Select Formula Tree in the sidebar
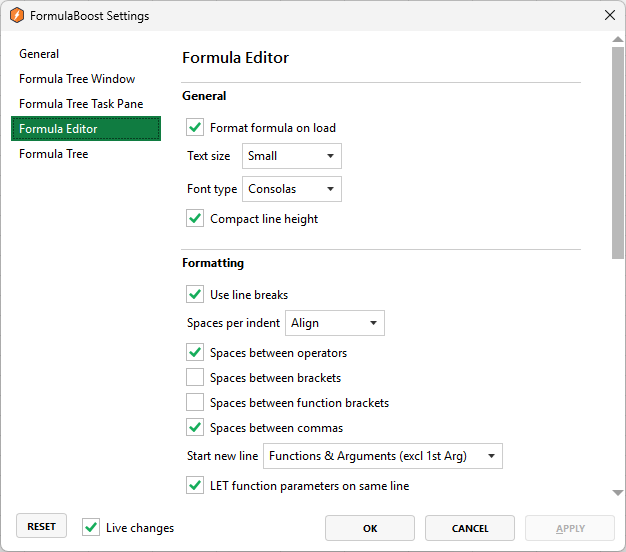Image resolution: width=626 pixels, height=552 pixels. pyautogui.click(x=53, y=154)
